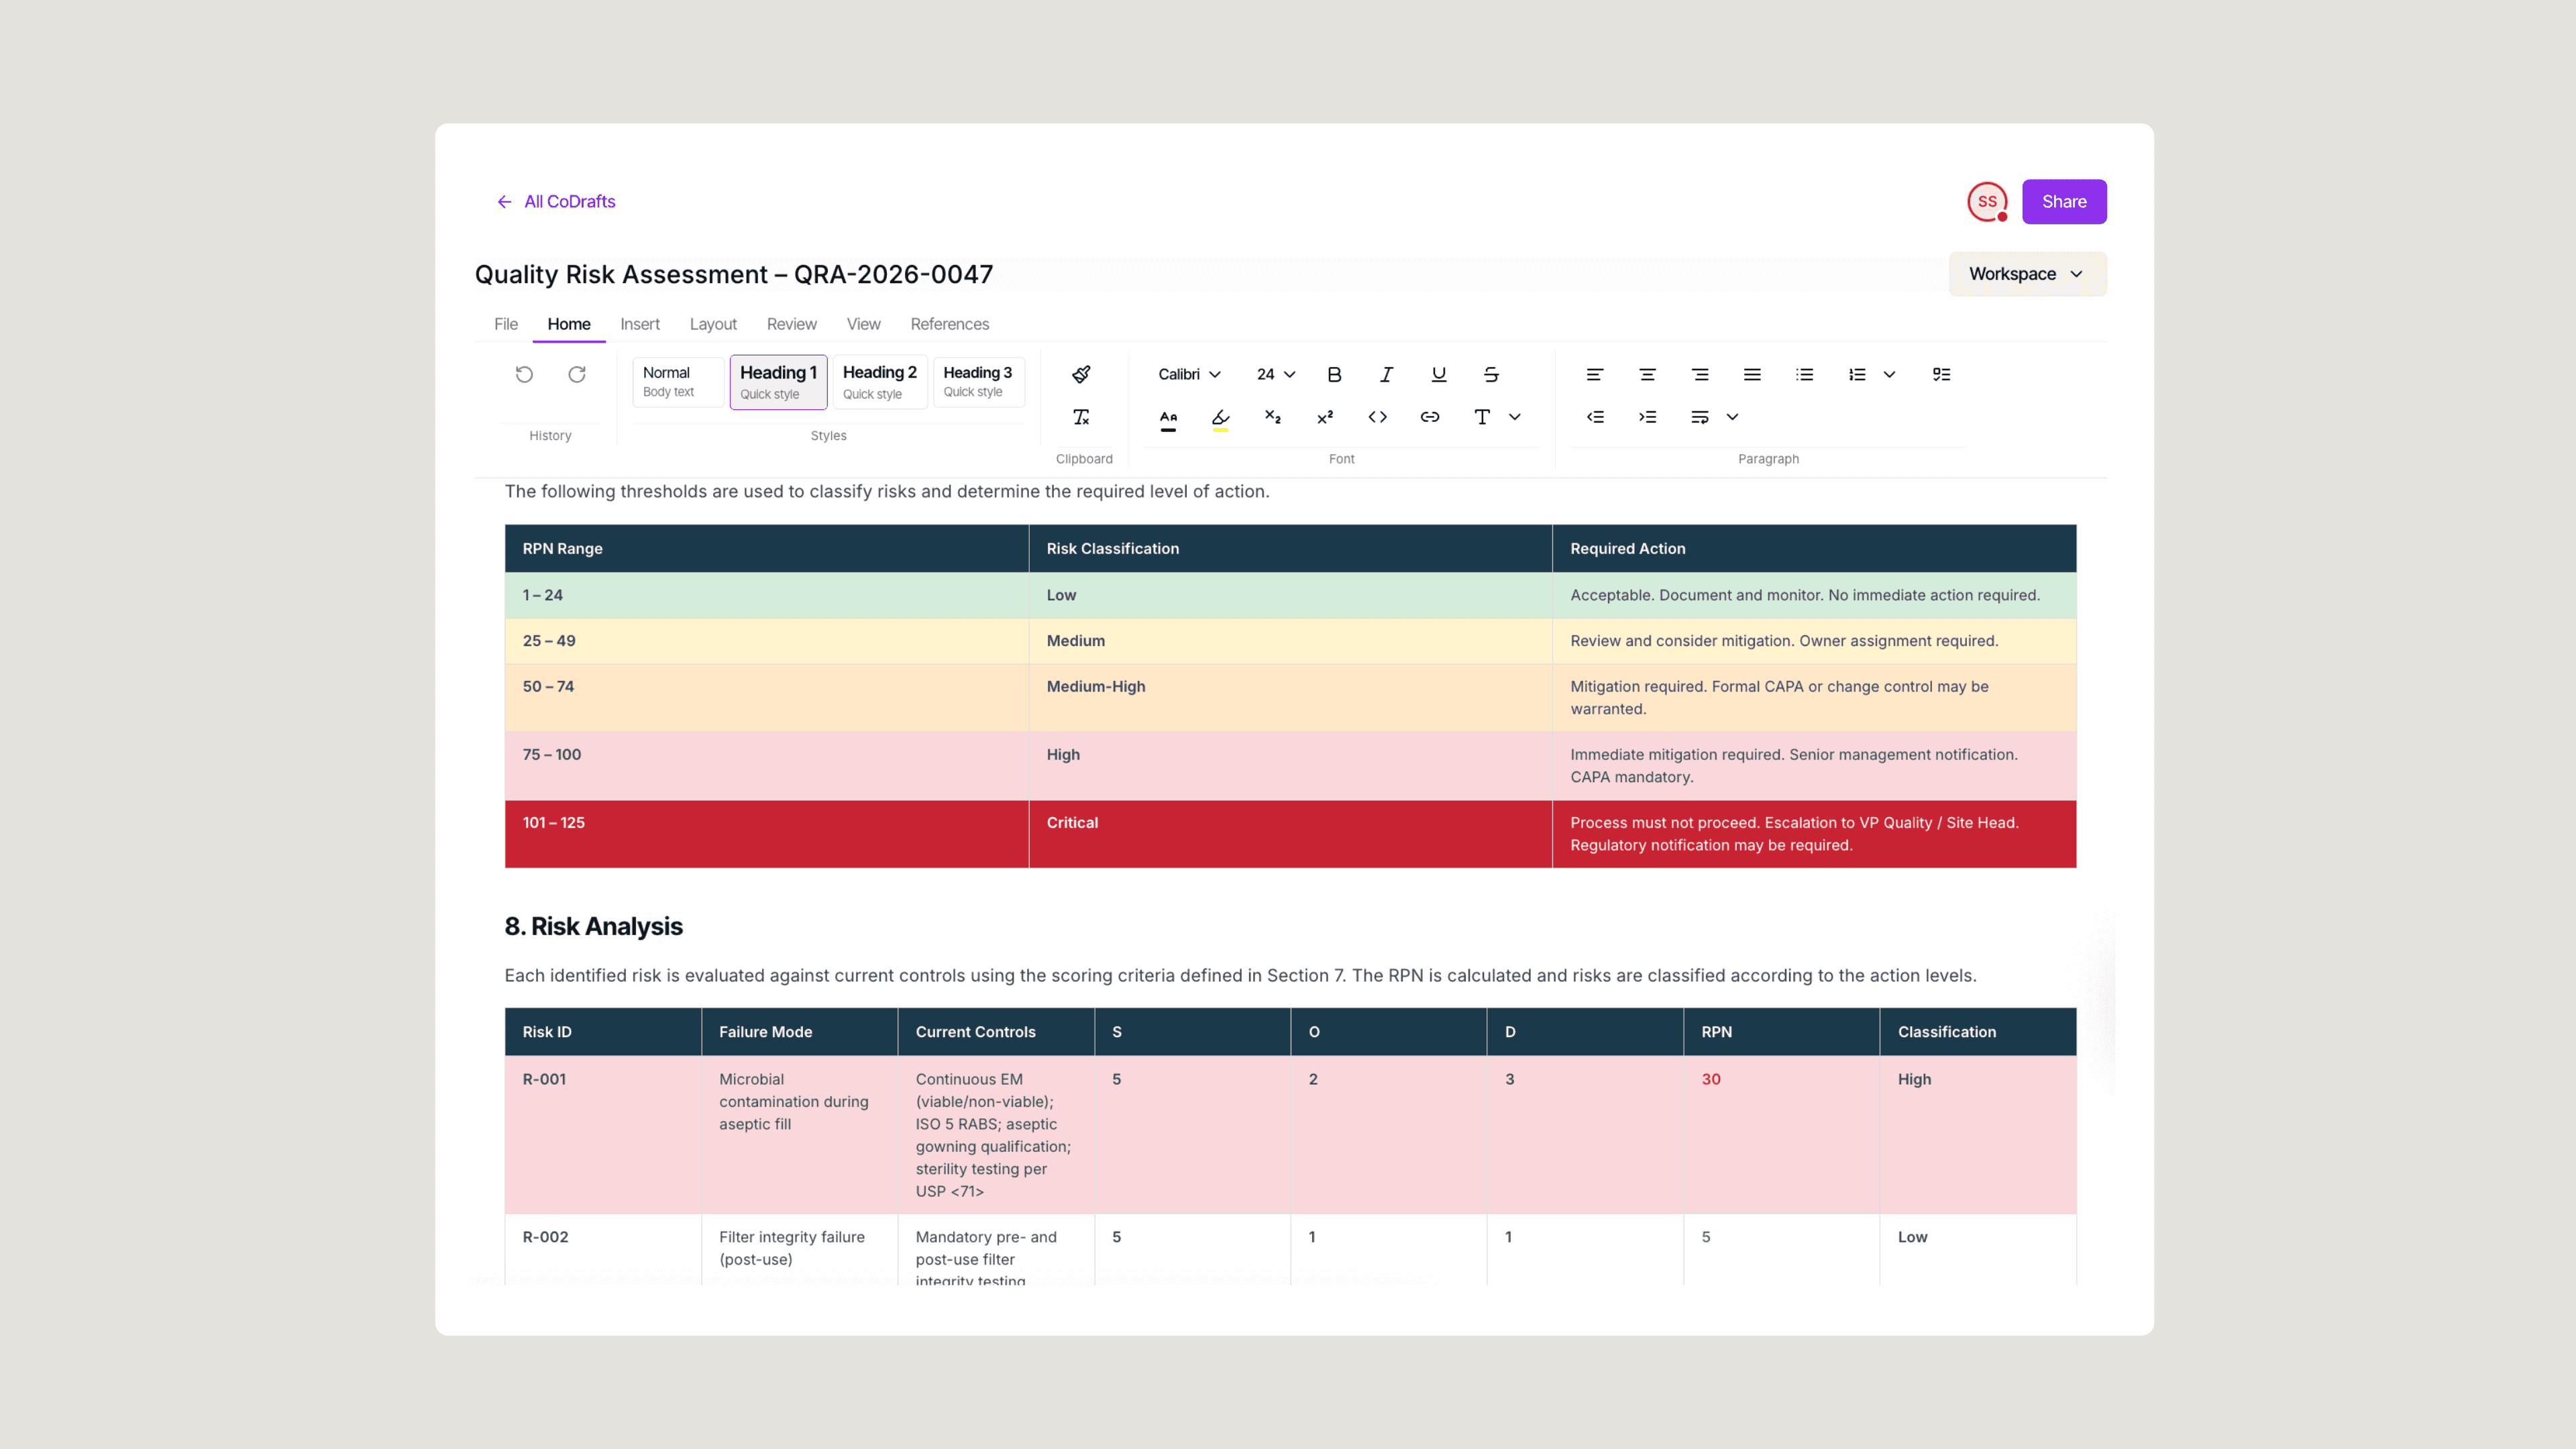The height and width of the screenshot is (1449, 2576).
Task: Click the Share button
Action: pos(2063,202)
